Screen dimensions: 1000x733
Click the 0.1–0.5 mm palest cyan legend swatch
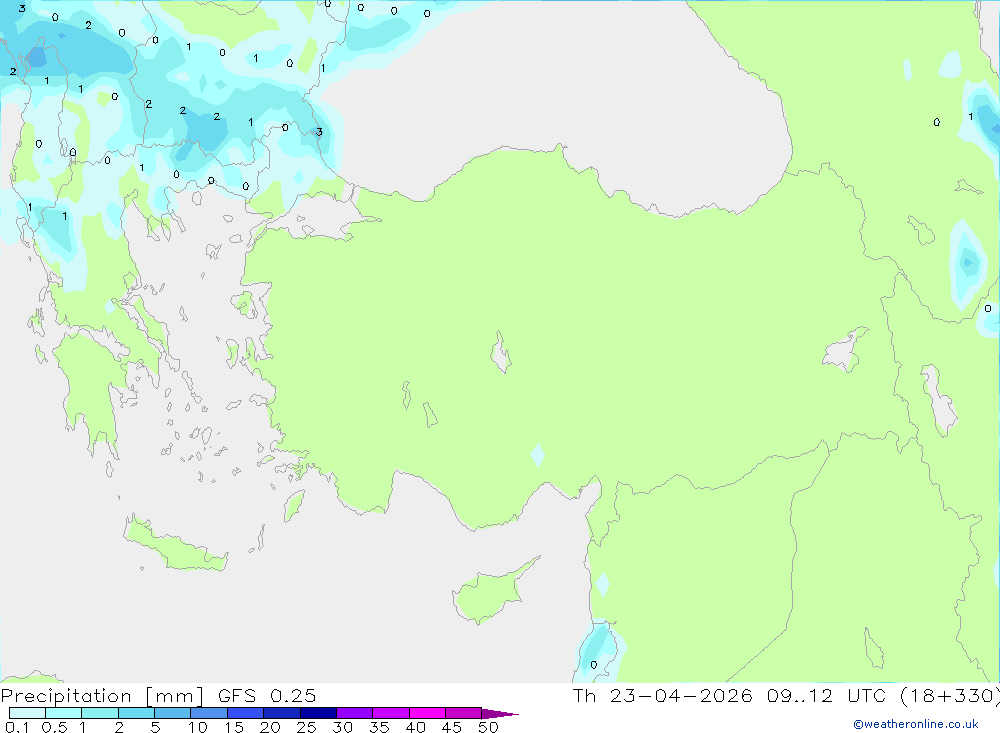(x=27, y=713)
